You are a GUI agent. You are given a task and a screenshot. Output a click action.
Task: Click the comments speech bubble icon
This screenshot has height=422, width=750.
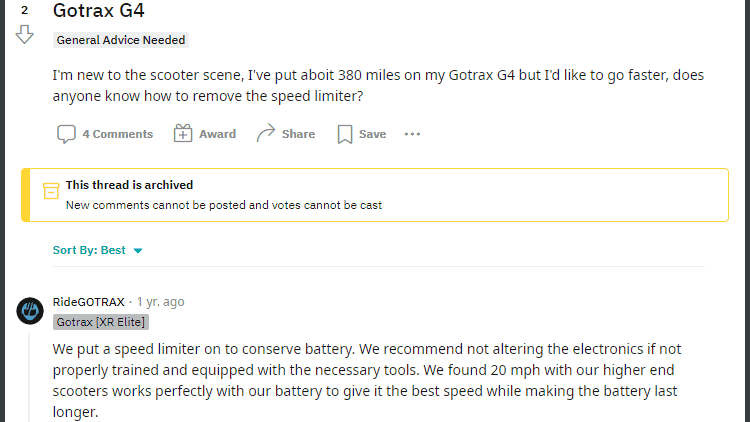click(x=66, y=134)
